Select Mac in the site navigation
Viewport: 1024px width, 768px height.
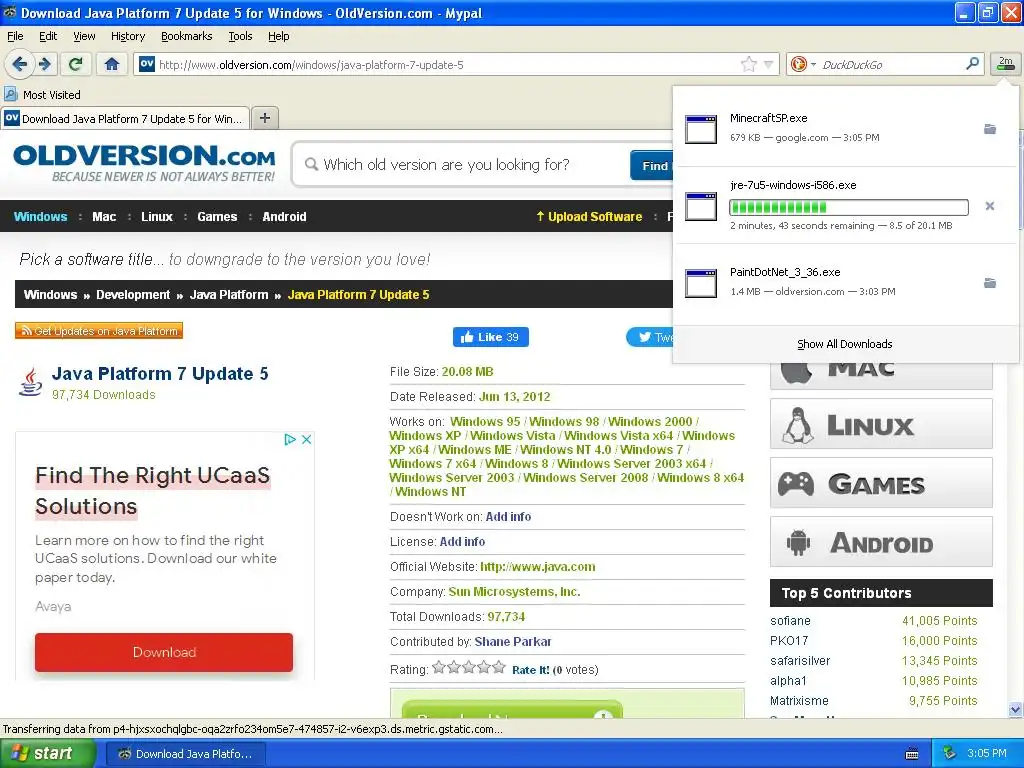click(x=104, y=216)
